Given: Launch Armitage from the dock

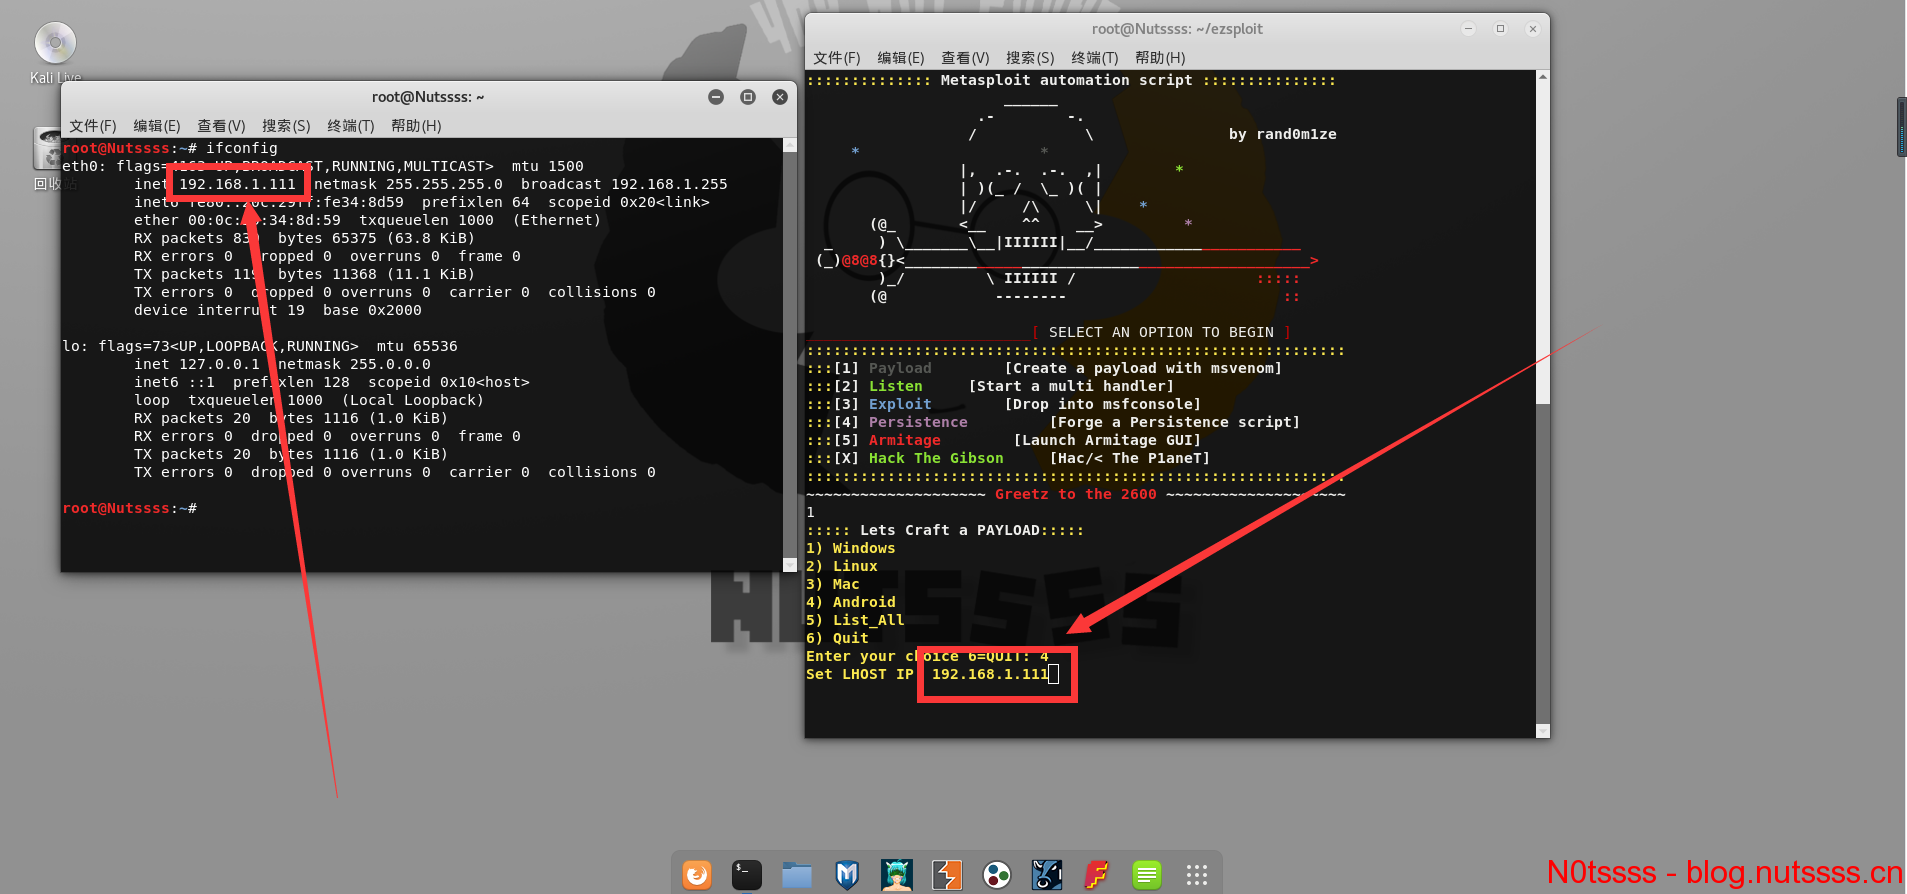Looking at the screenshot, I should (x=897, y=875).
